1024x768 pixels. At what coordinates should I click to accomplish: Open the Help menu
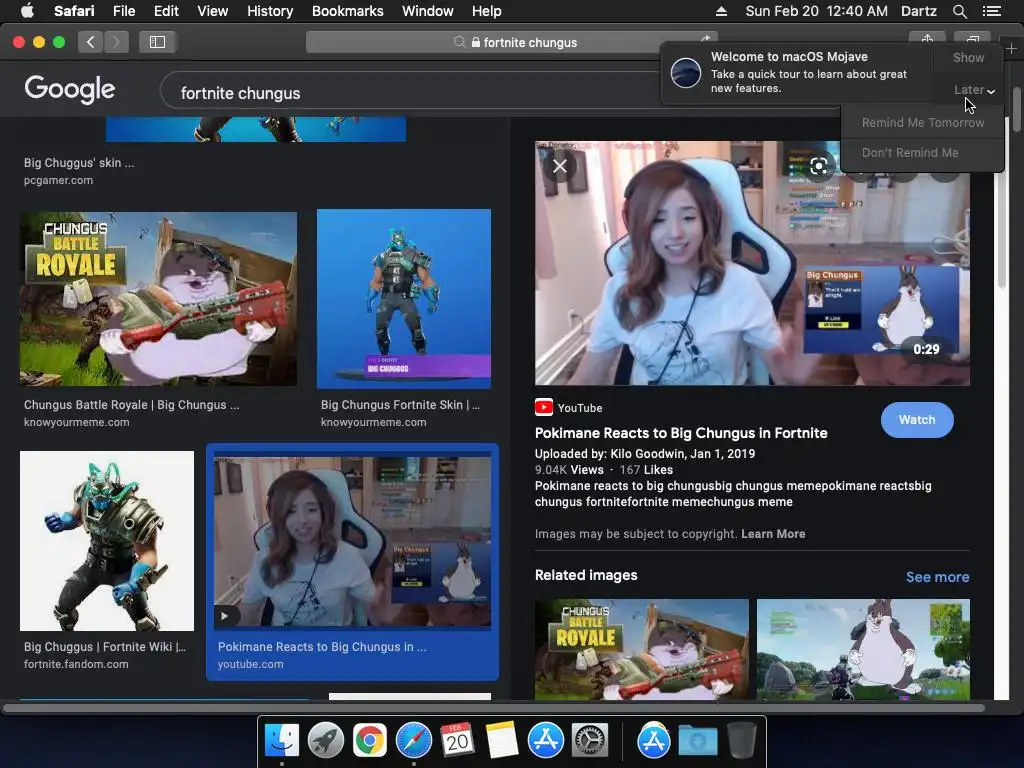point(487,11)
